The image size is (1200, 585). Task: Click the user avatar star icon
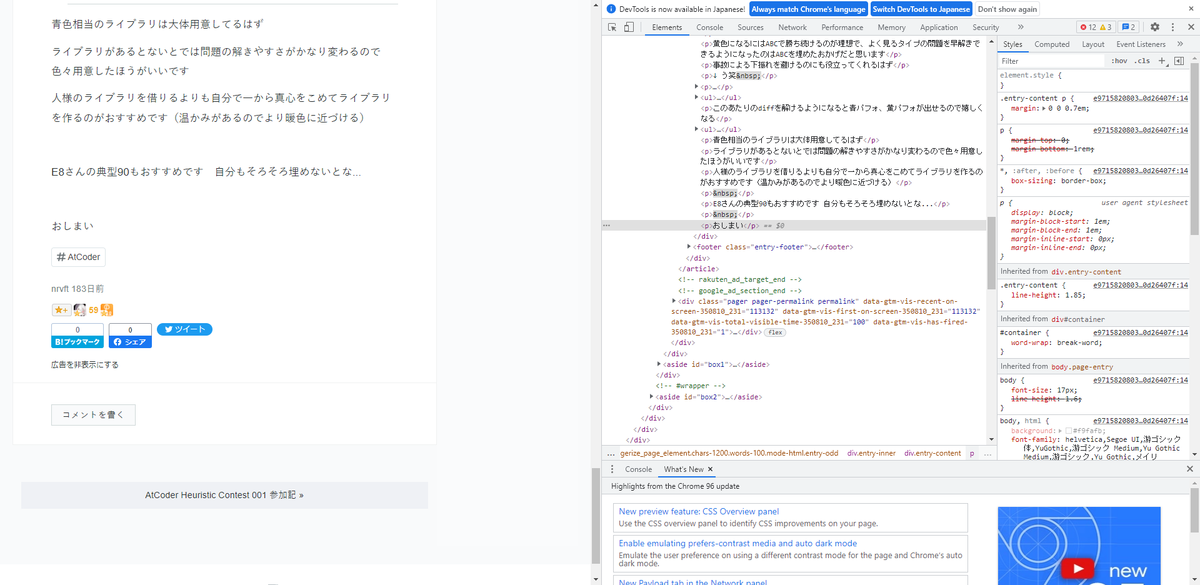[79, 310]
